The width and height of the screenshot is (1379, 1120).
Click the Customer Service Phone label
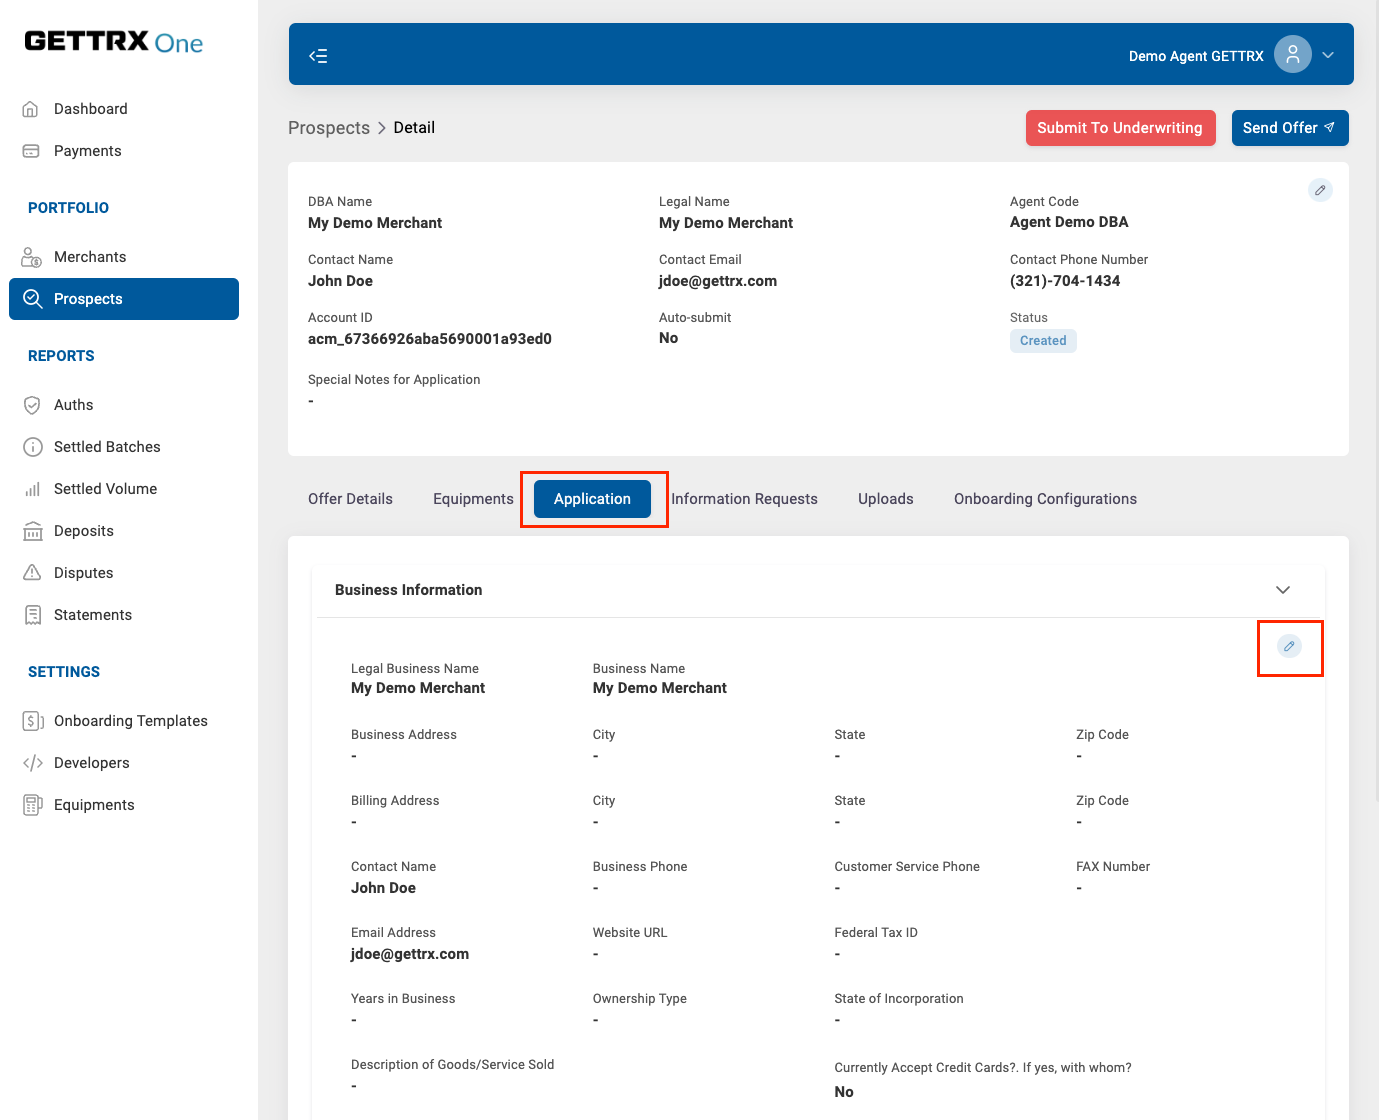[x=907, y=867]
